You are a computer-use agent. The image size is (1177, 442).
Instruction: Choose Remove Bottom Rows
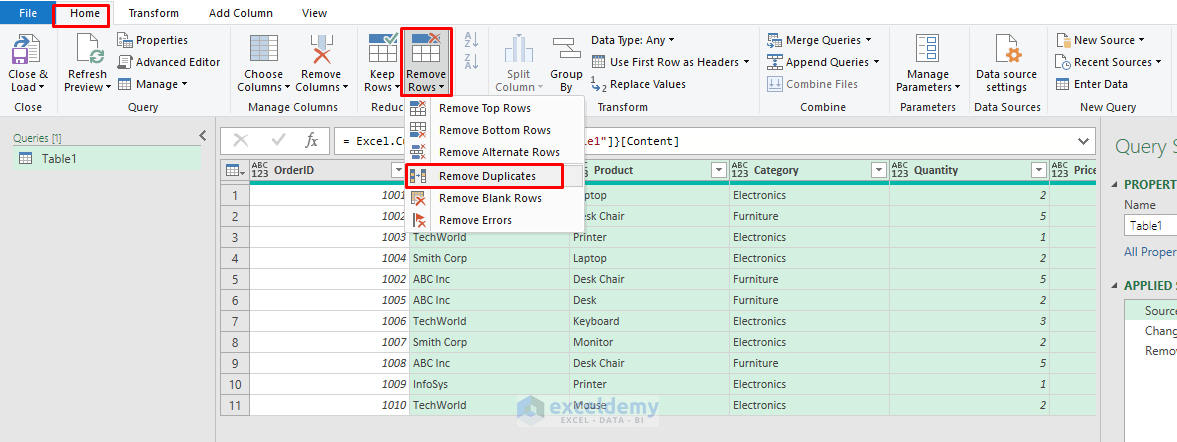[x=494, y=130]
